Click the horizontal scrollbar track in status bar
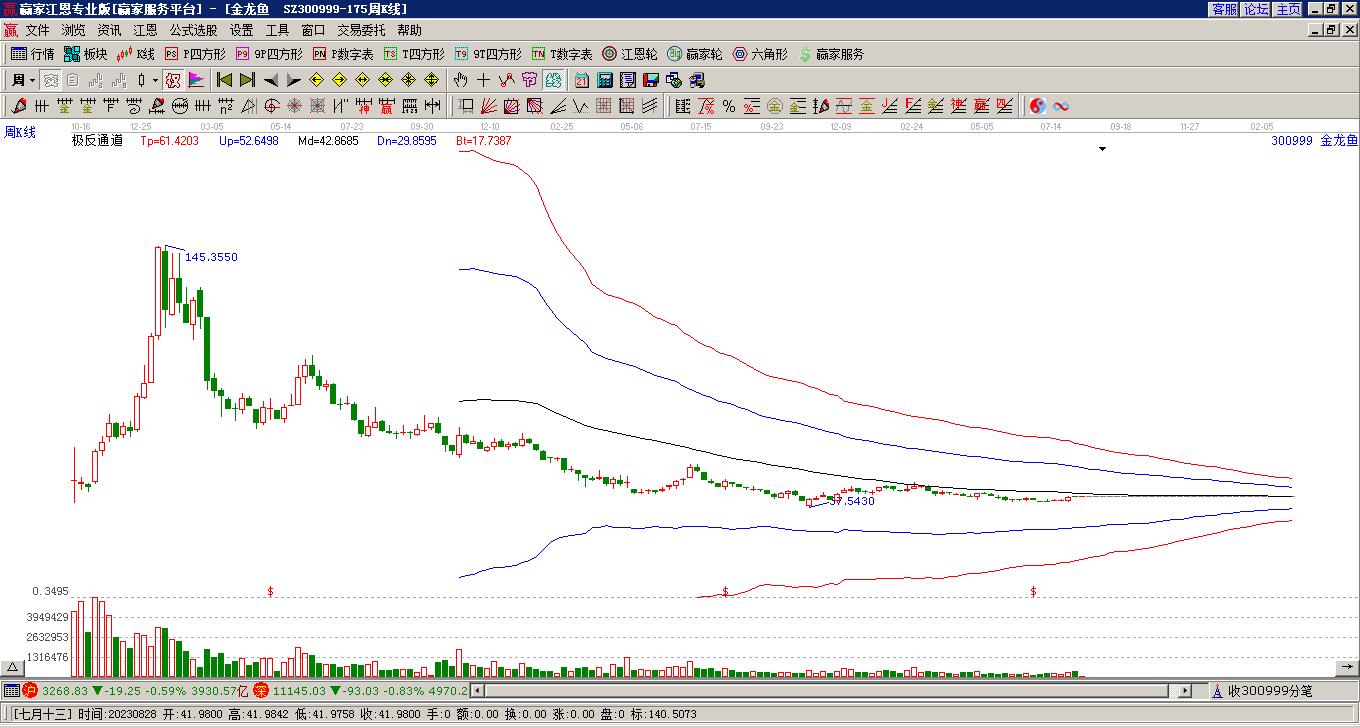The height and width of the screenshot is (728, 1360). pos(830,690)
